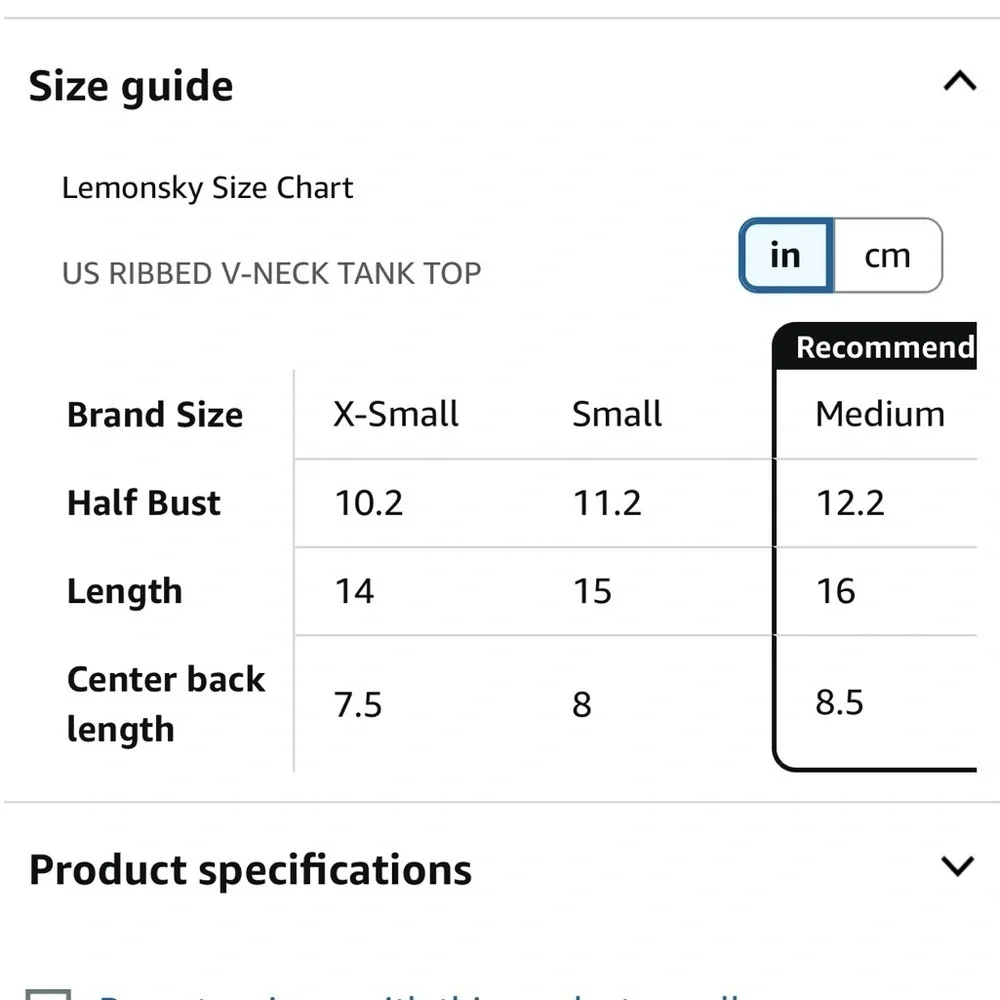Click the X-Small column header
Screen dimensions: 1000x1000
tap(394, 413)
